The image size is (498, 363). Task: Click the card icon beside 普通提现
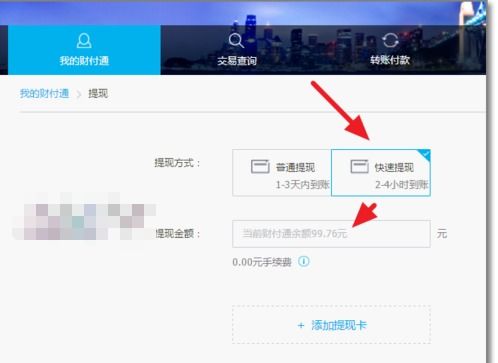click(260, 166)
